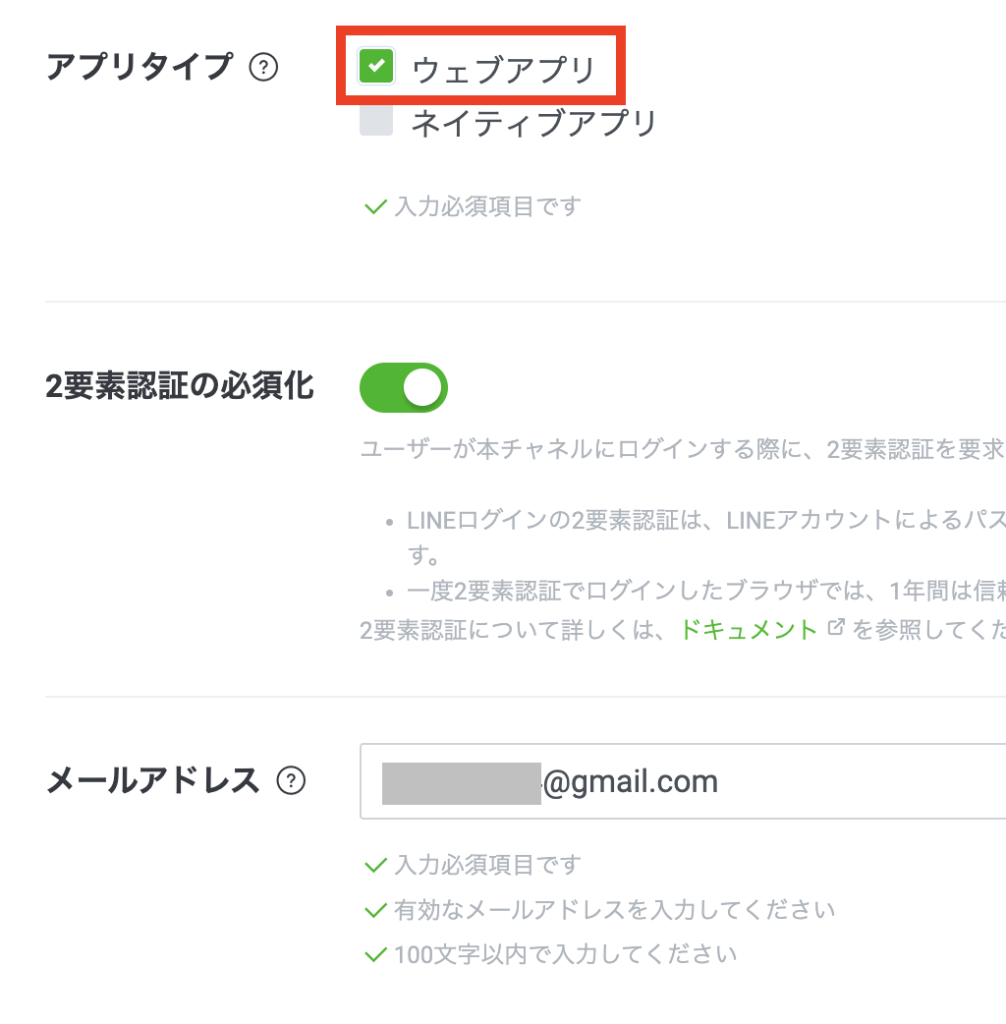
Task: Check the ネイティブアプリ checkbox
Action: point(377,121)
